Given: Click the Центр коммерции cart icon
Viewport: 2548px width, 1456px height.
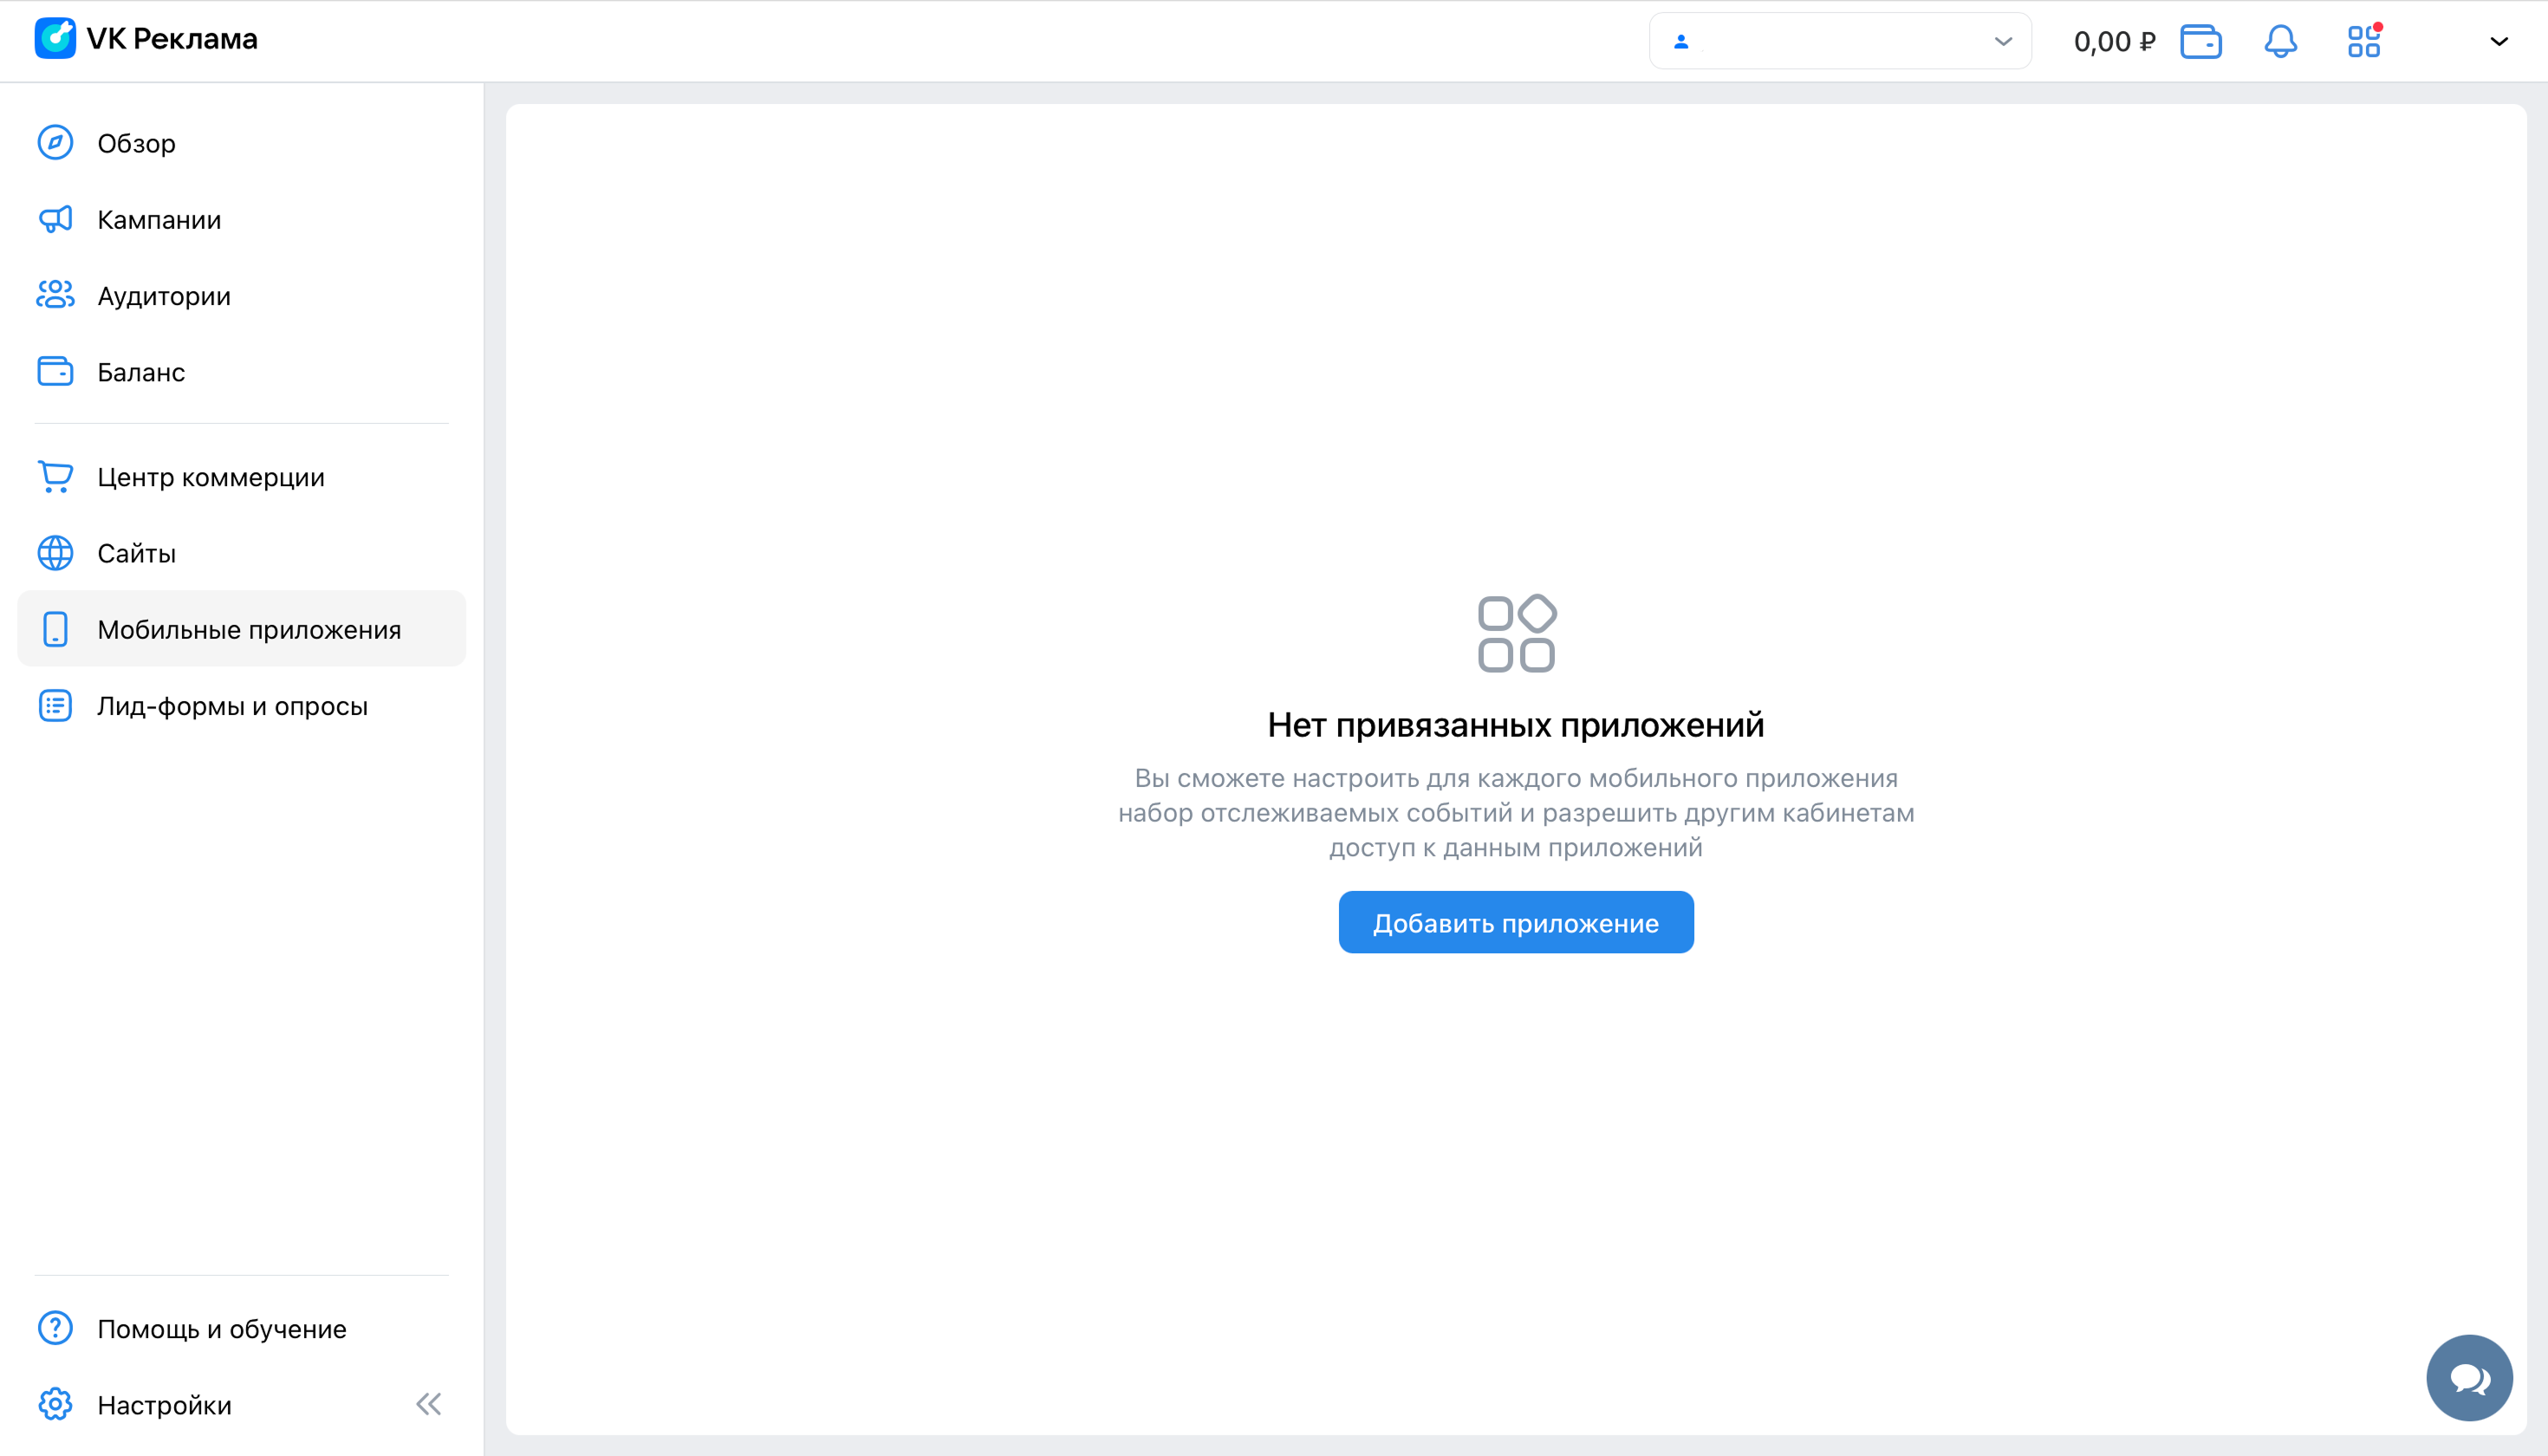Looking at the screenshot, I should pos(55,476).
